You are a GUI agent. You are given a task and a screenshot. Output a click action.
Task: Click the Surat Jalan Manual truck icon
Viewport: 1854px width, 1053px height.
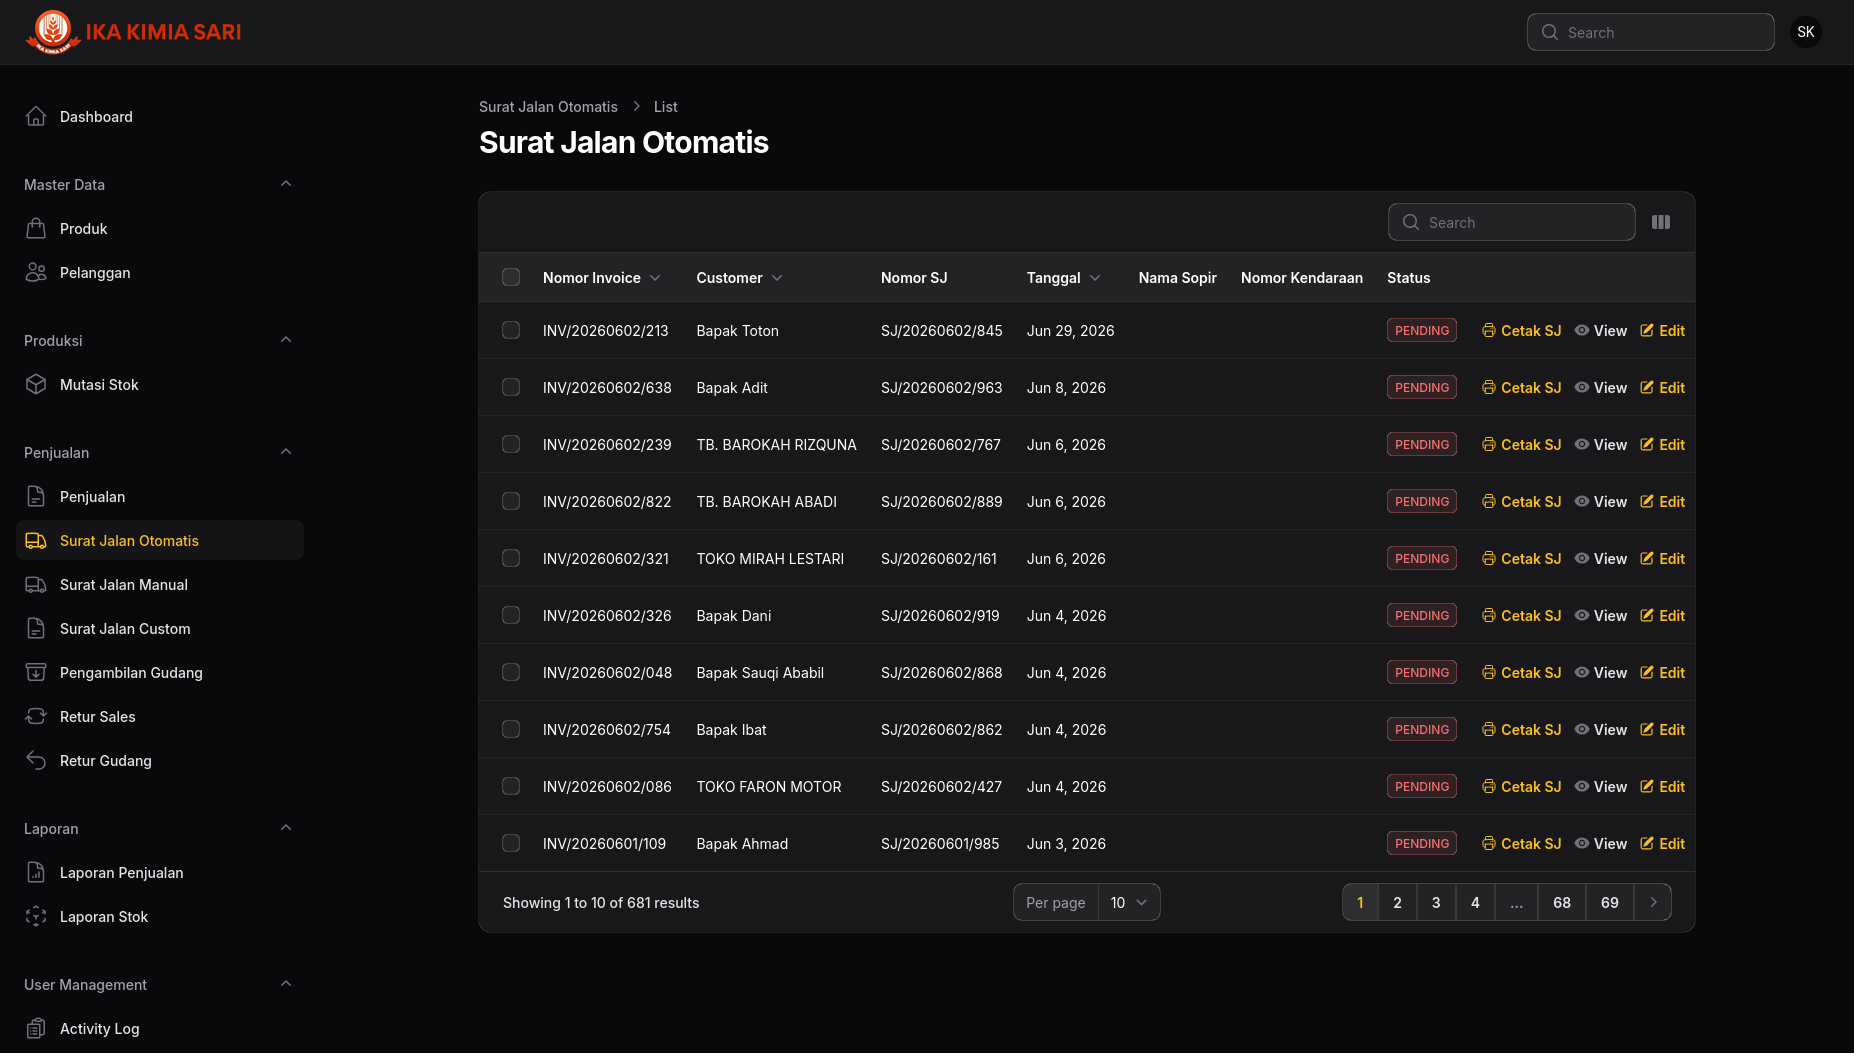tap(36, 584)
